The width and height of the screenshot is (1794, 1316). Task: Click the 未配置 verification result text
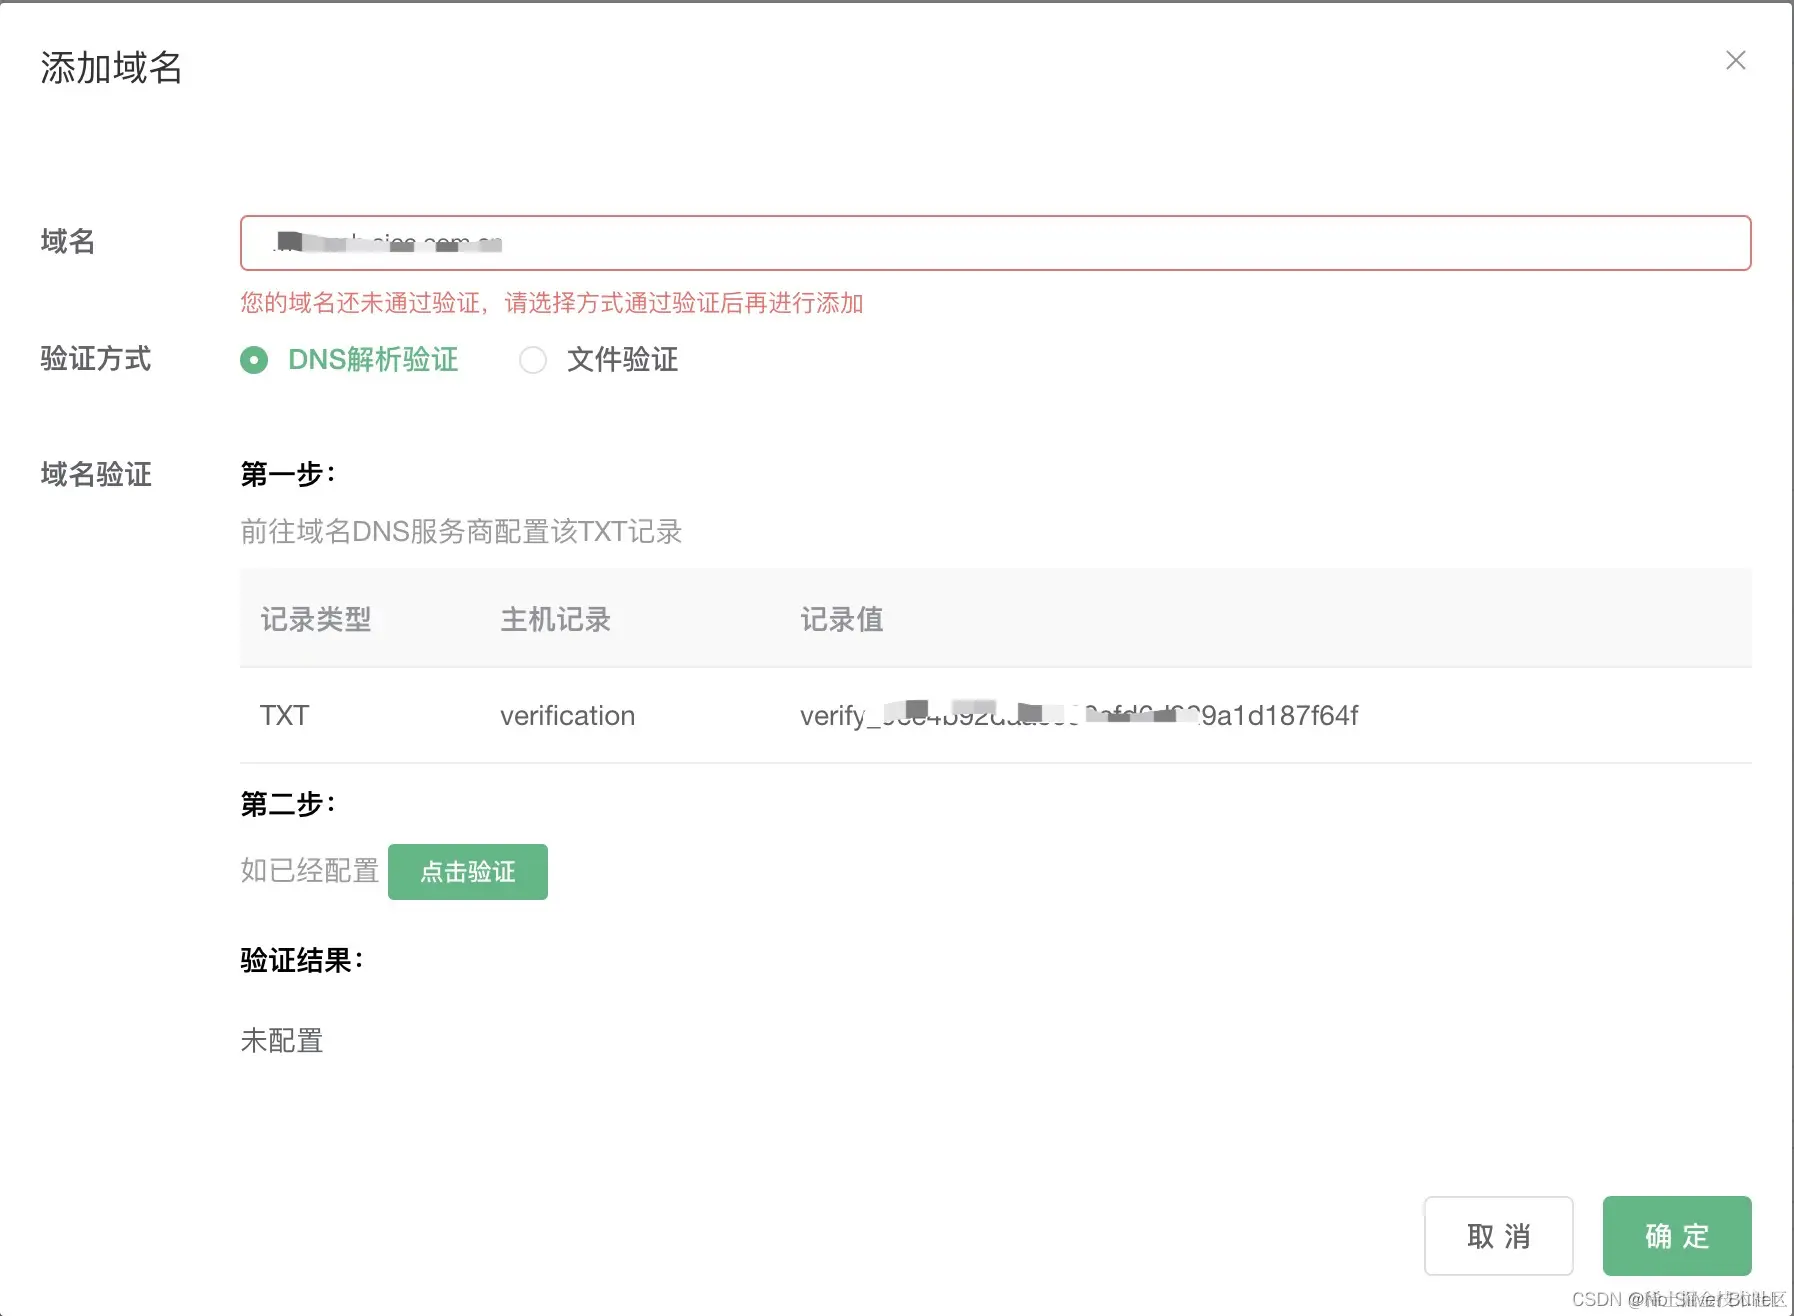(x=281, y=1041)
